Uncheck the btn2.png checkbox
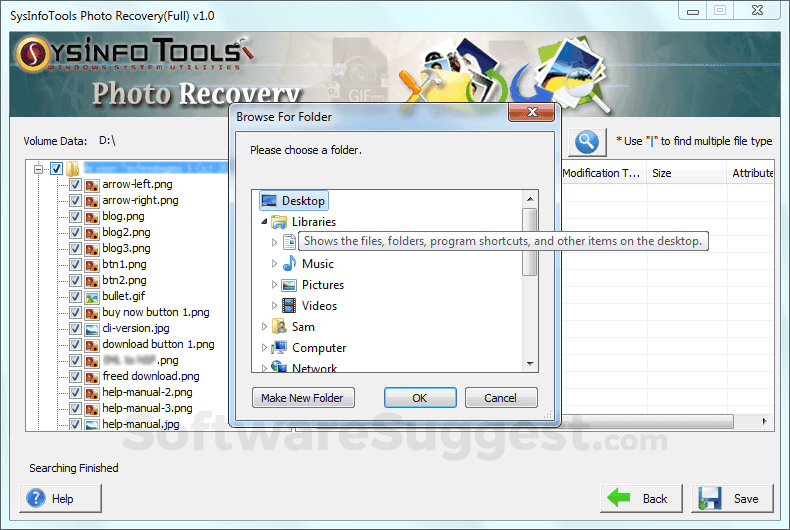The width and height of the screenshot is (790, 530). 75,281
